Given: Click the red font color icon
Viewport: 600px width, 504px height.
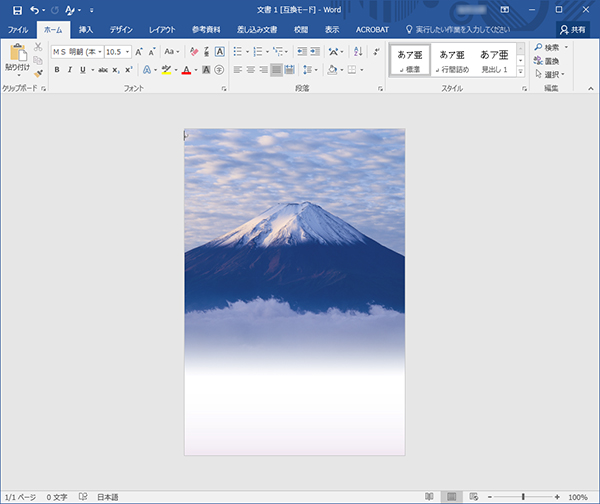Looking at the screenshot, I should pos(186,70).
